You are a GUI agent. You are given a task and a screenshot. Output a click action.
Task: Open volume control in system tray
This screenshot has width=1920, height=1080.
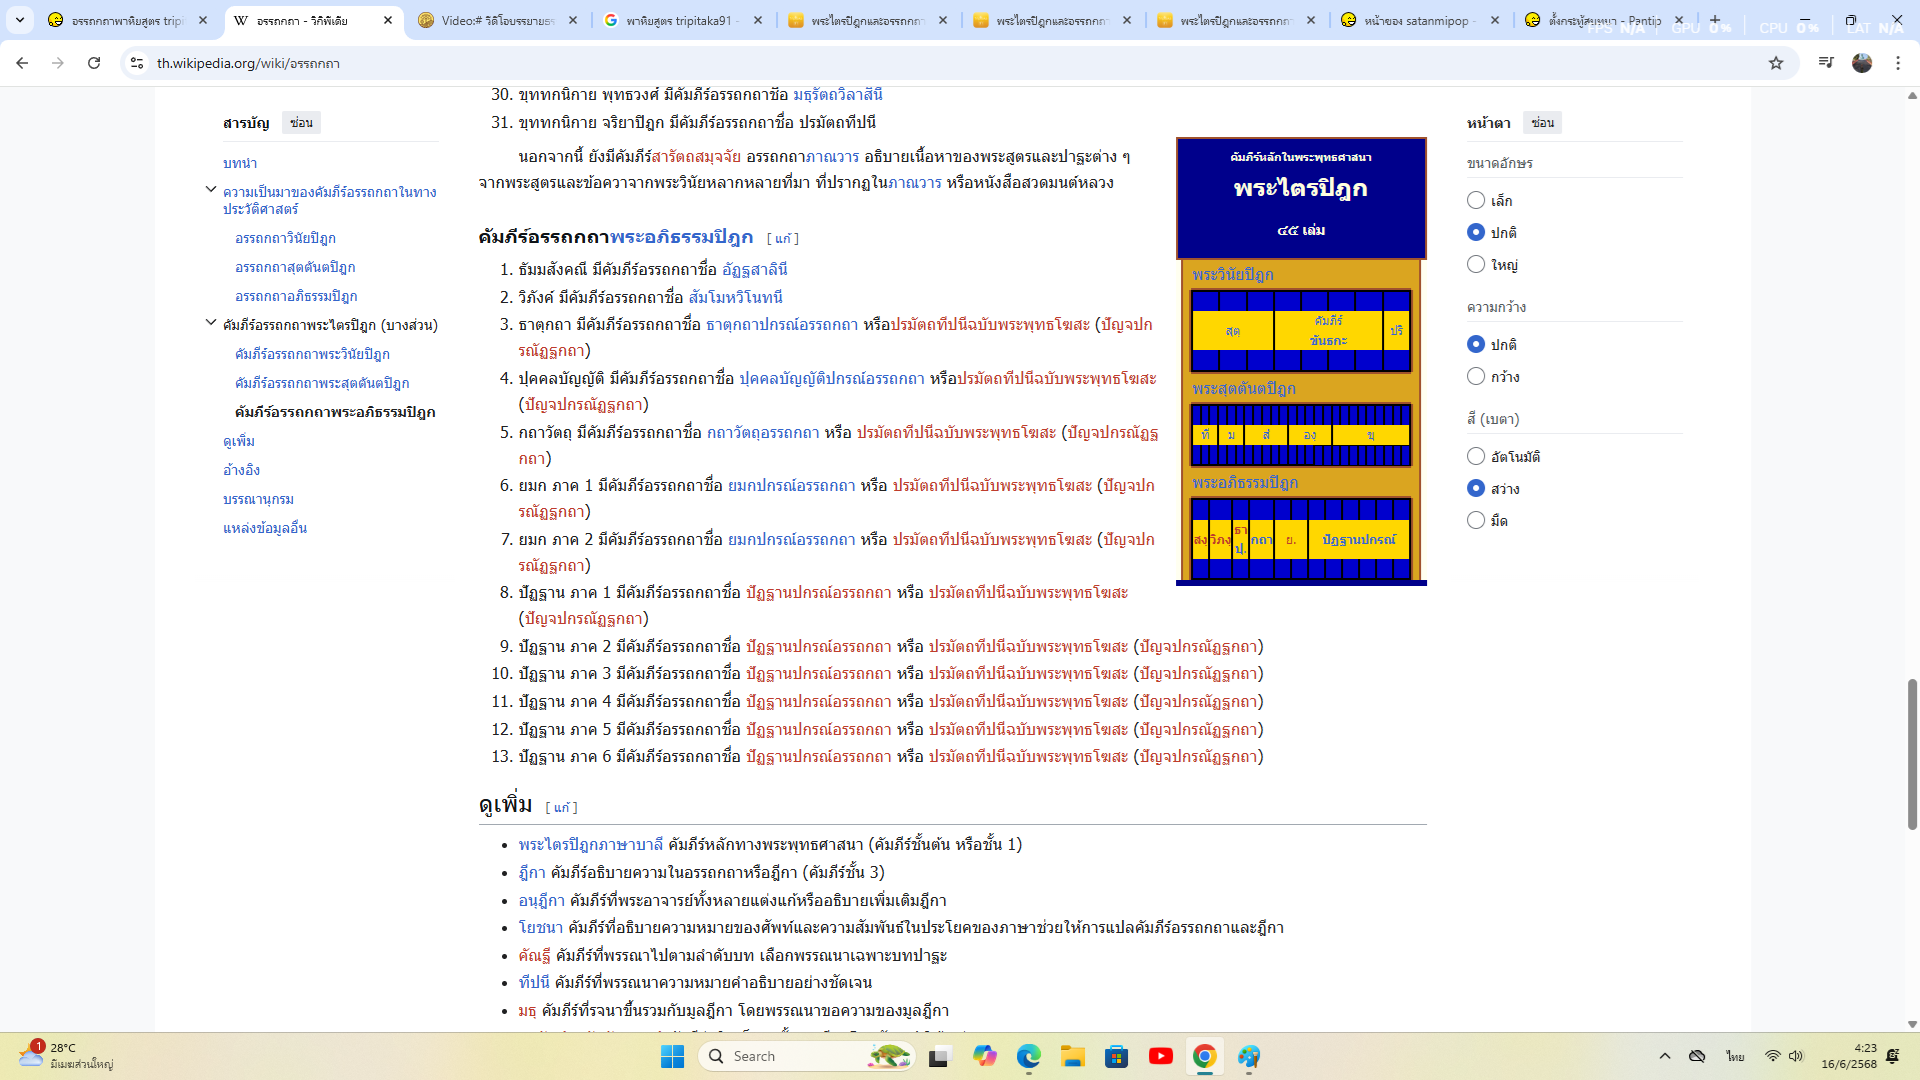(x=1796, y=1056)
